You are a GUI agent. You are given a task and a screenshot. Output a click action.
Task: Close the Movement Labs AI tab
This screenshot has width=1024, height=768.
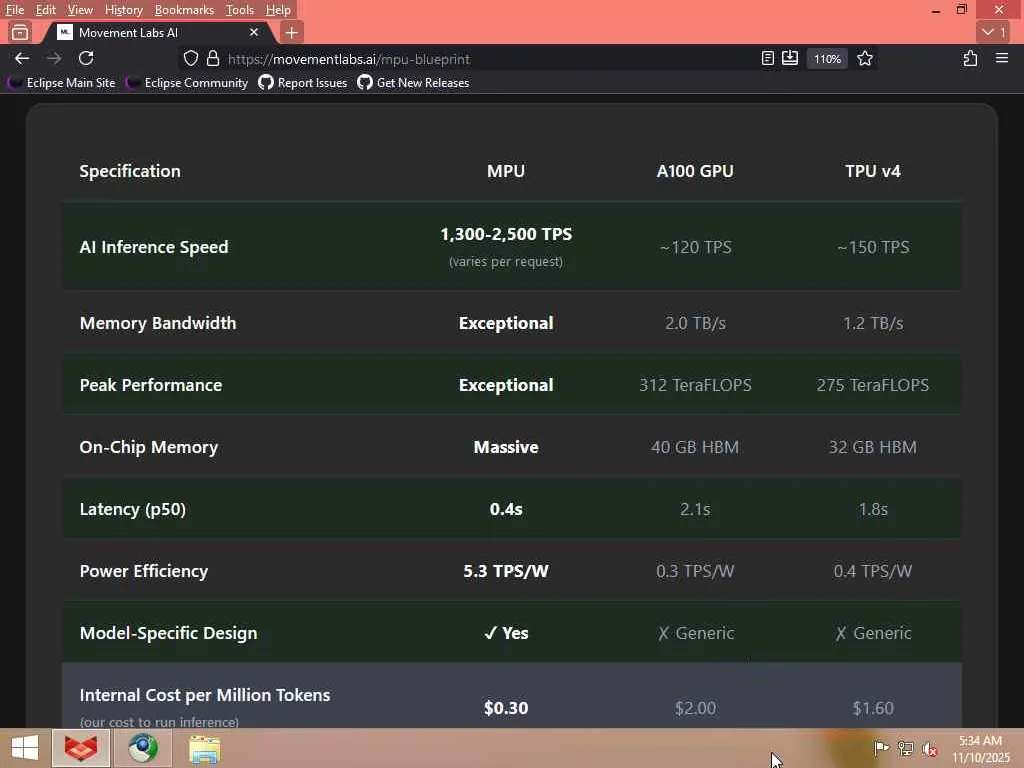pyautogui.click(x=253, y=32)
